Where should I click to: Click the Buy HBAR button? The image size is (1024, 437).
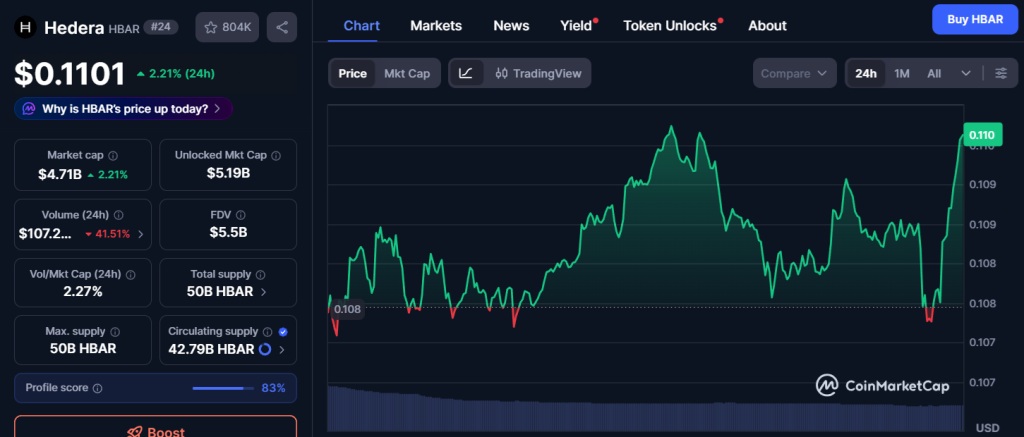coord(975,20)
